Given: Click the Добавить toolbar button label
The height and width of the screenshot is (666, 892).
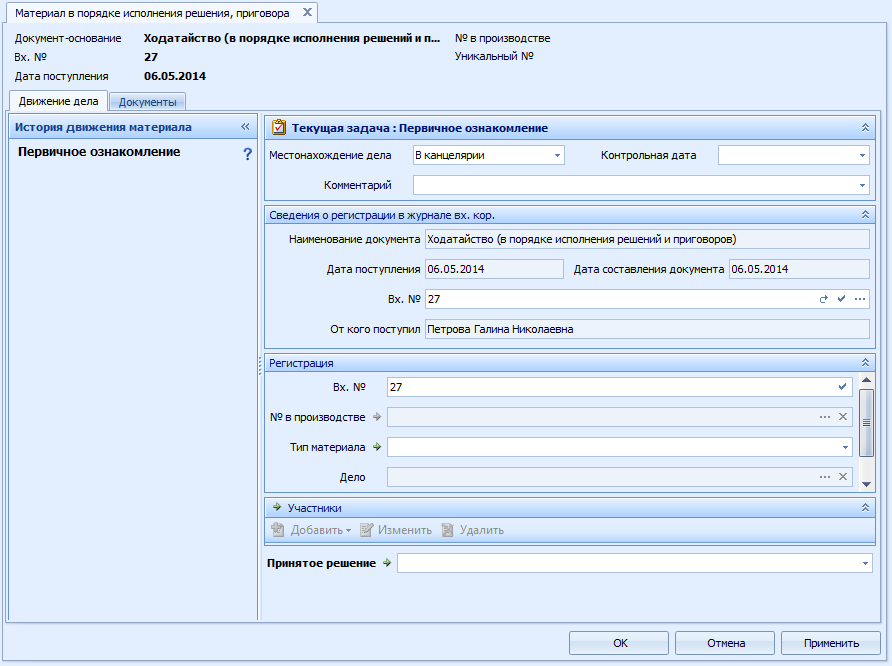Looking at the screenshot, I should (317, 530).
